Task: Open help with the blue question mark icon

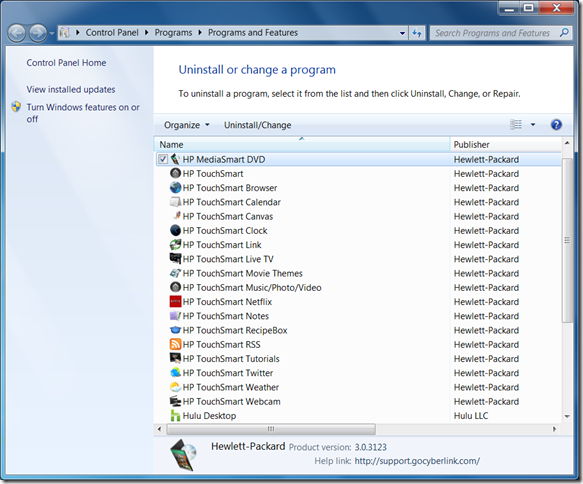Action: pyautogui.click(x=556, y=125)
